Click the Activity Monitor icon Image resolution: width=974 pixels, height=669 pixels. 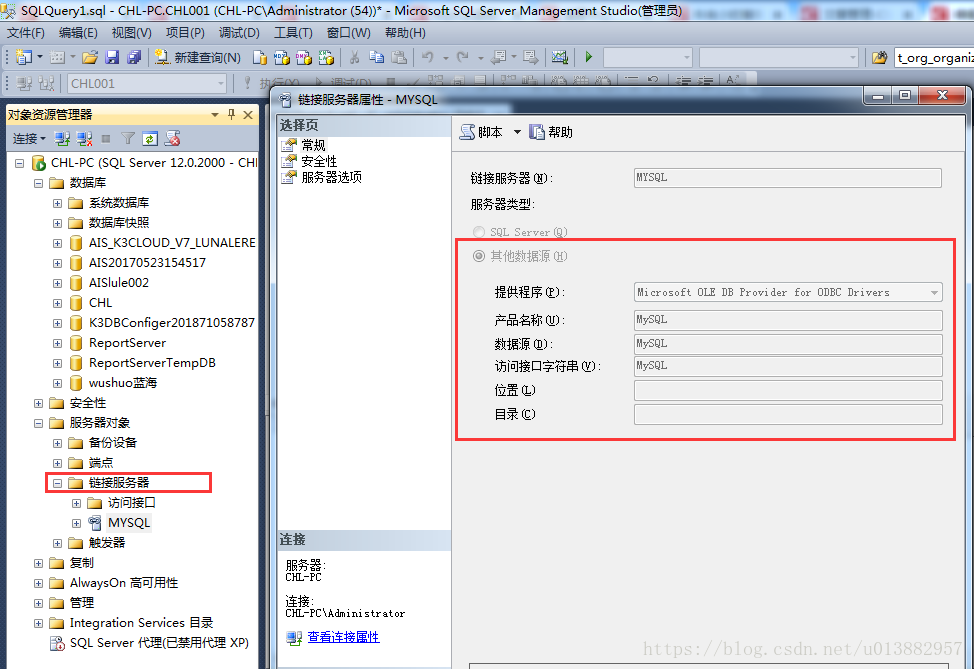click(x=560, y=58)
